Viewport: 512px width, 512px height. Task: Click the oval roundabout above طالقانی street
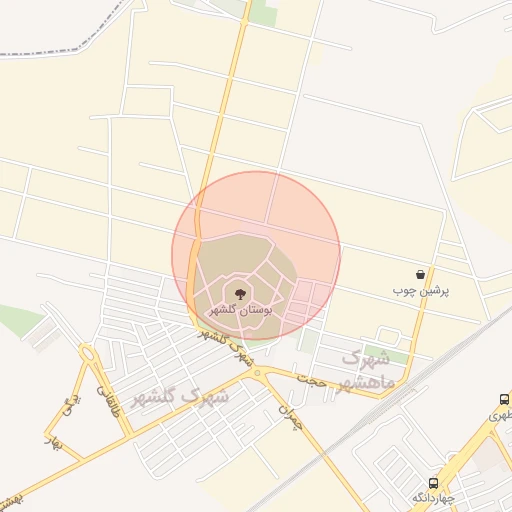(87, 353)
